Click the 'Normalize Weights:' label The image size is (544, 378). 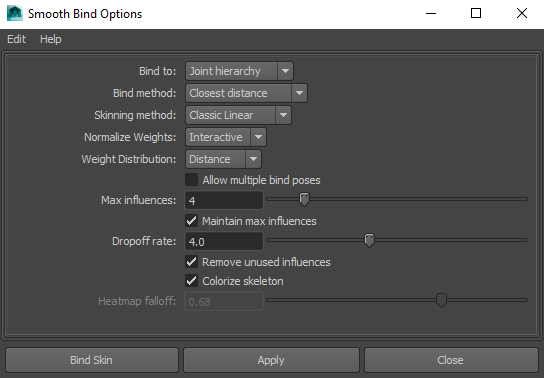pos(130,137)
